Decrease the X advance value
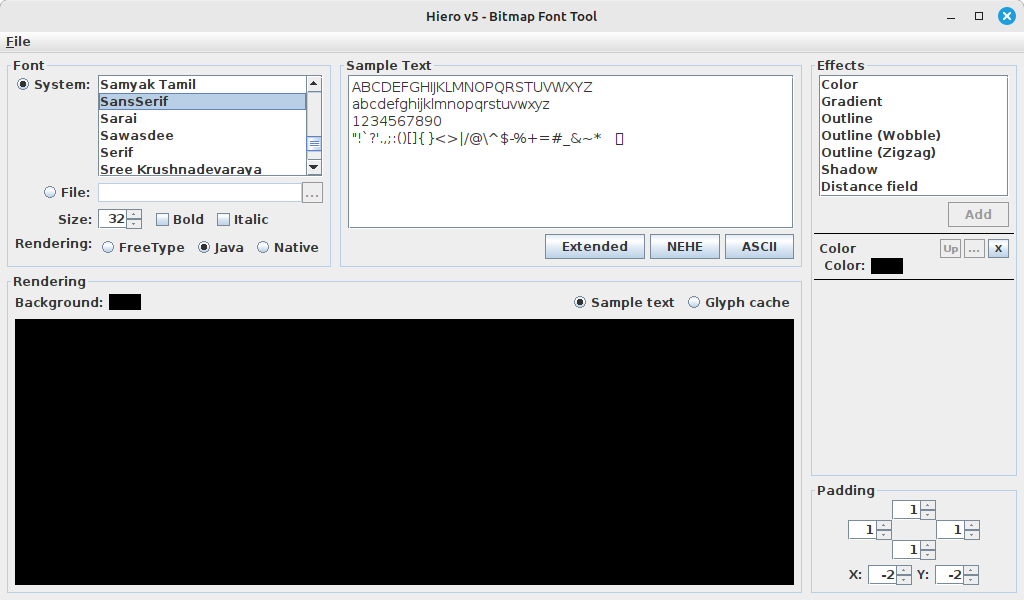Screen dimensions: 1024x600 904,579
